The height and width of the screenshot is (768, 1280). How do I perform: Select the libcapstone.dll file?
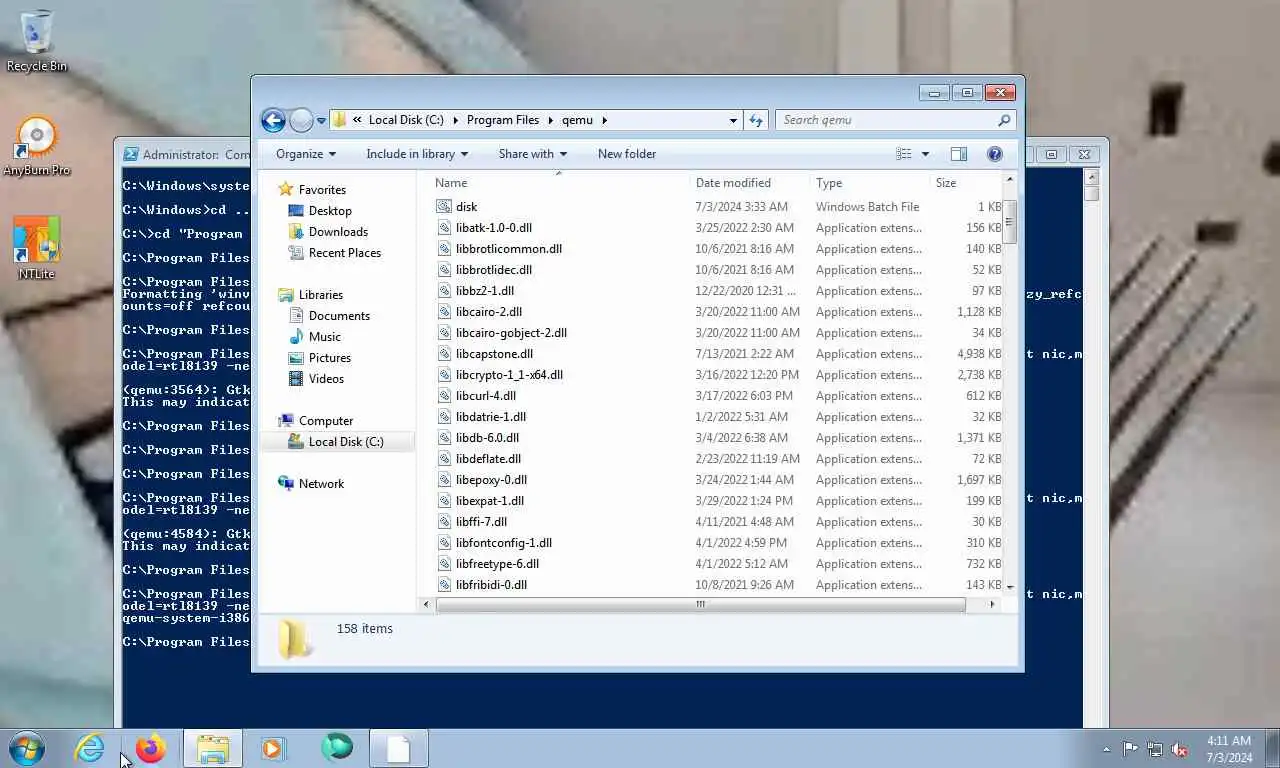coord(494,354)
